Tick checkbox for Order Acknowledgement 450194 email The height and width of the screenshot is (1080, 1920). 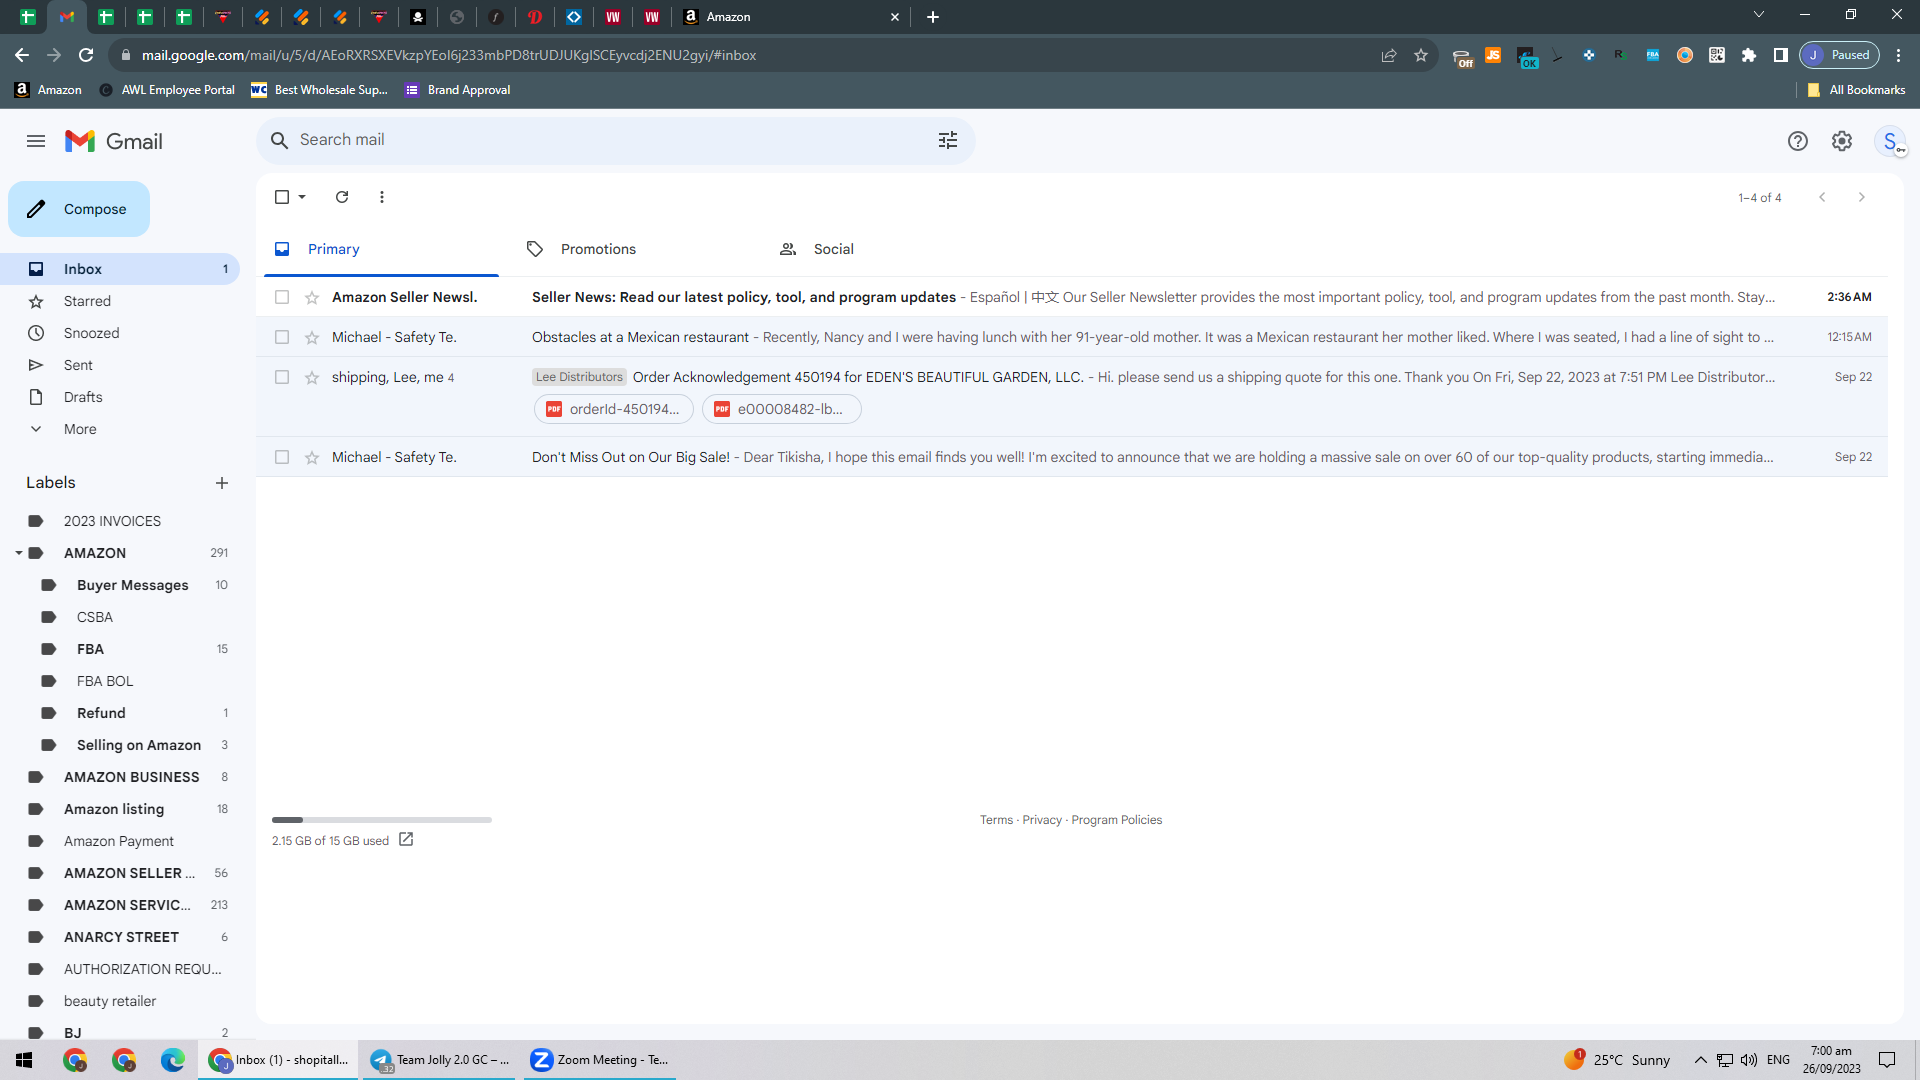click(x=282, y=377)
